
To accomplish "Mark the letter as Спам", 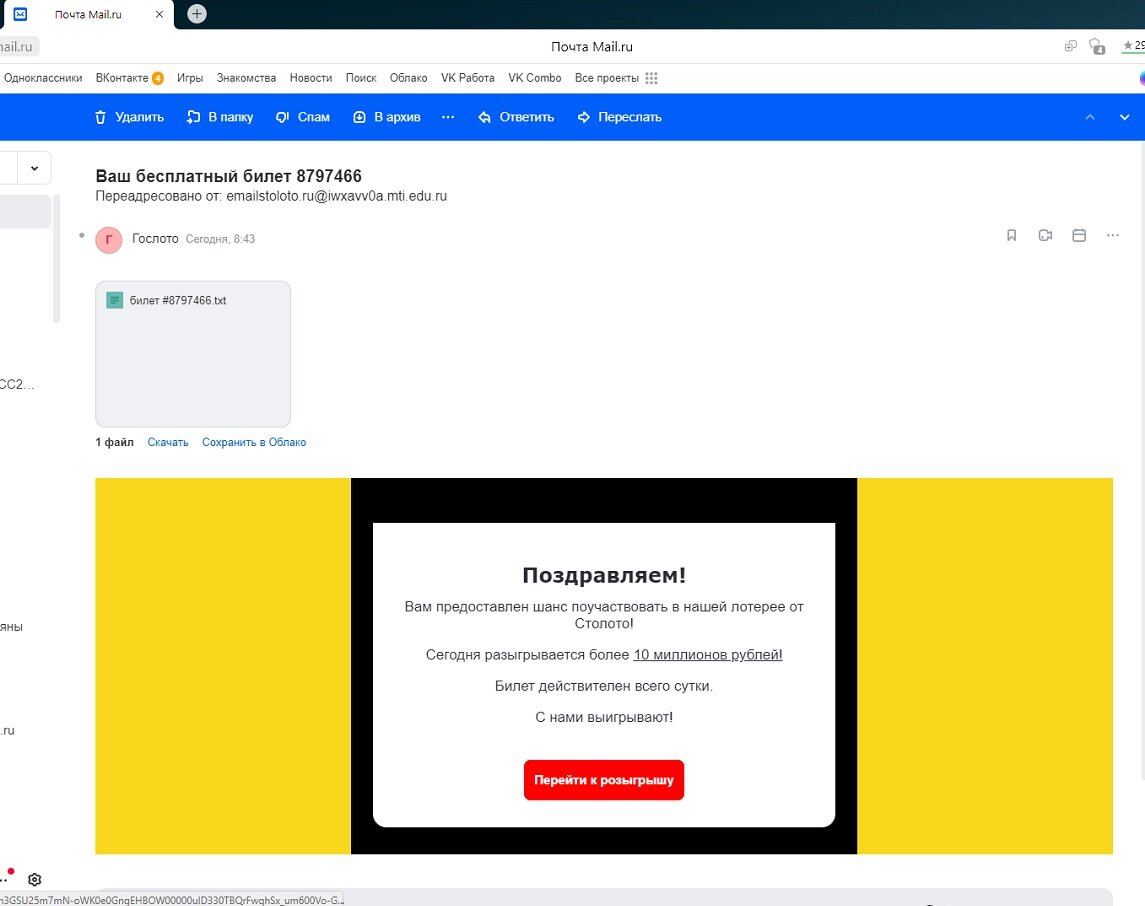I will [302, 117].
